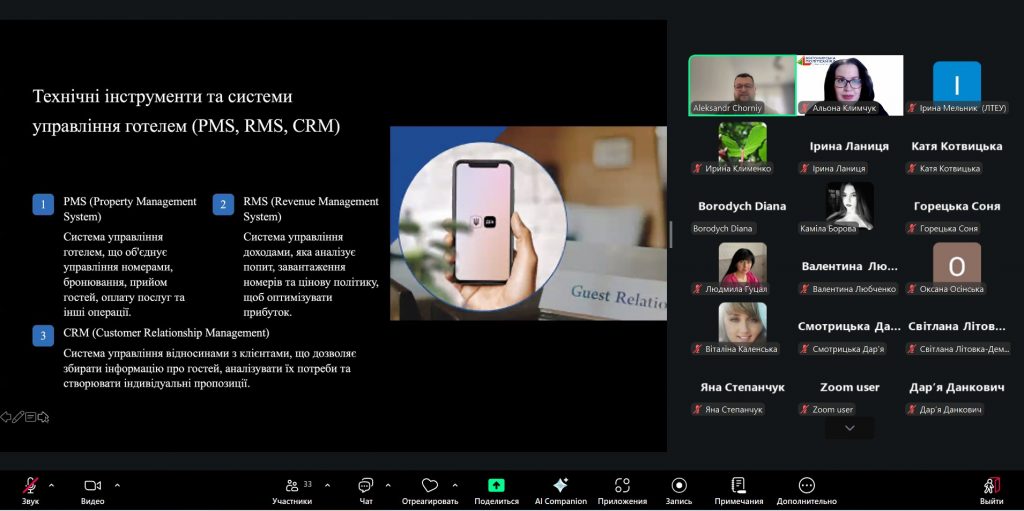Viewport: 1024px width, 511px height.
Task: Expand arrow next to Участники
Action: coord(327,485)
